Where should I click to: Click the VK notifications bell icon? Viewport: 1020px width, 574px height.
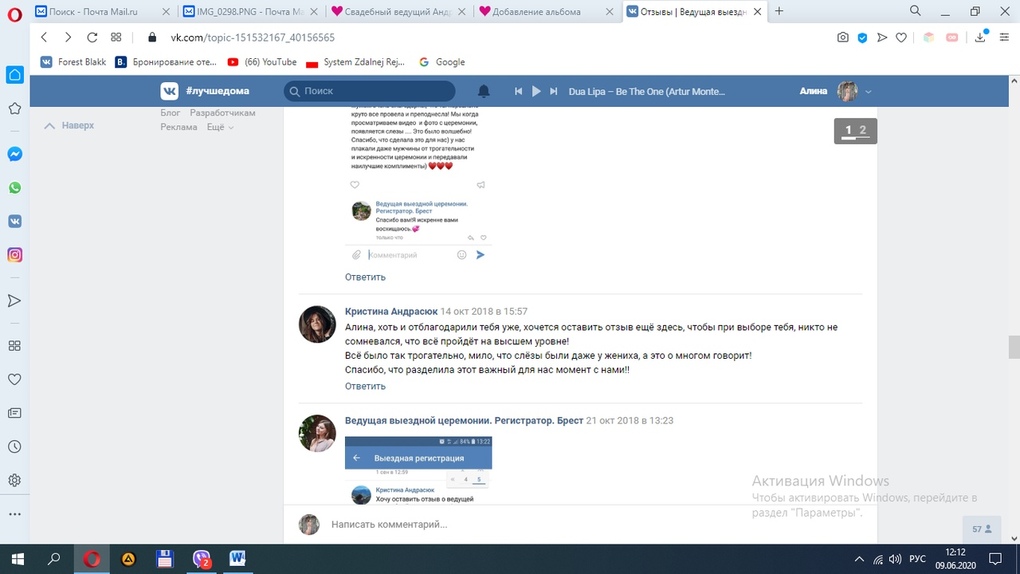pos(483,91)
